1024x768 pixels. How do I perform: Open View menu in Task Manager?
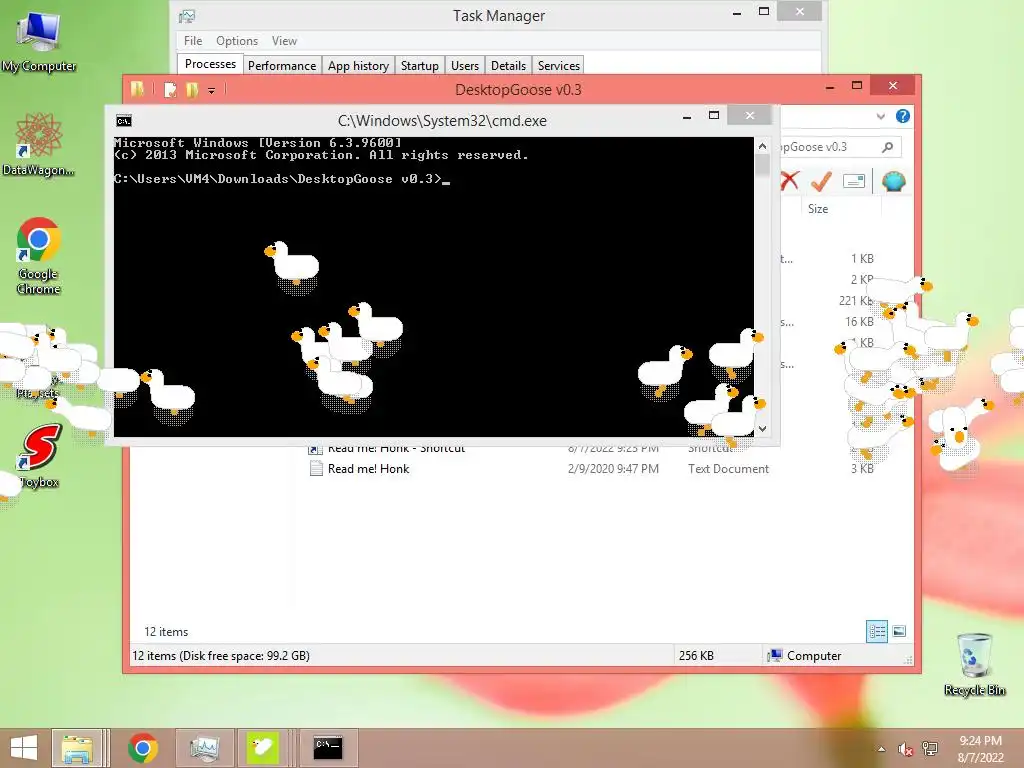284,40
